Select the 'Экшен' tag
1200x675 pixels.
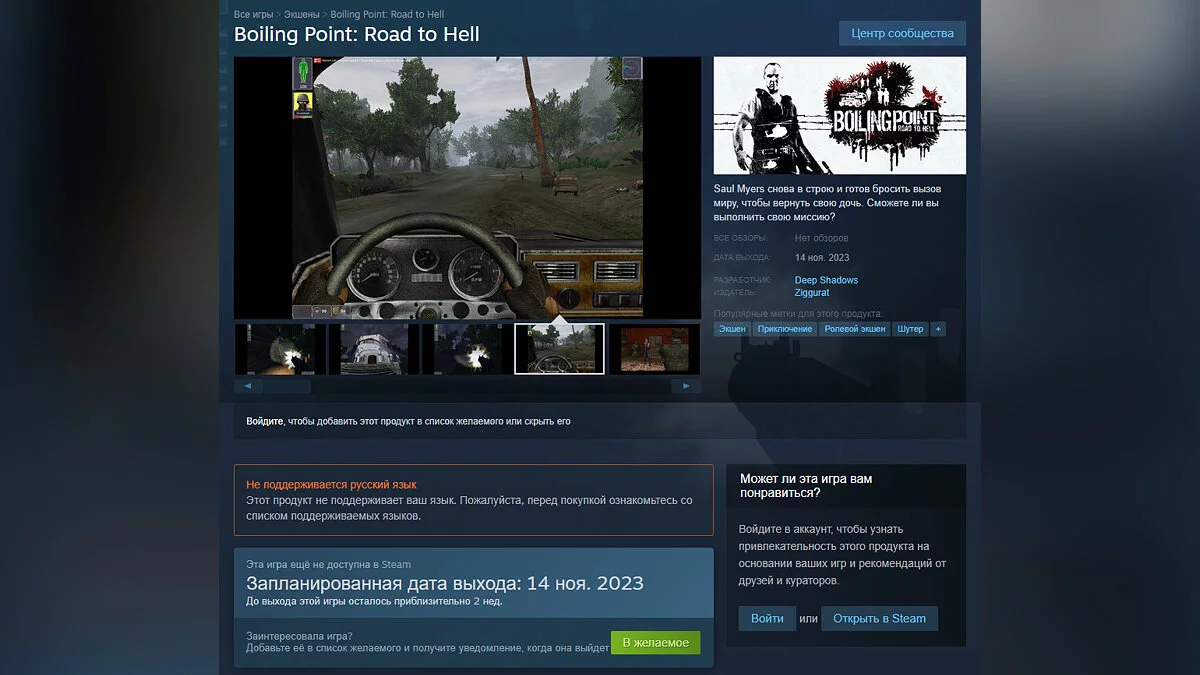(732, 329)
